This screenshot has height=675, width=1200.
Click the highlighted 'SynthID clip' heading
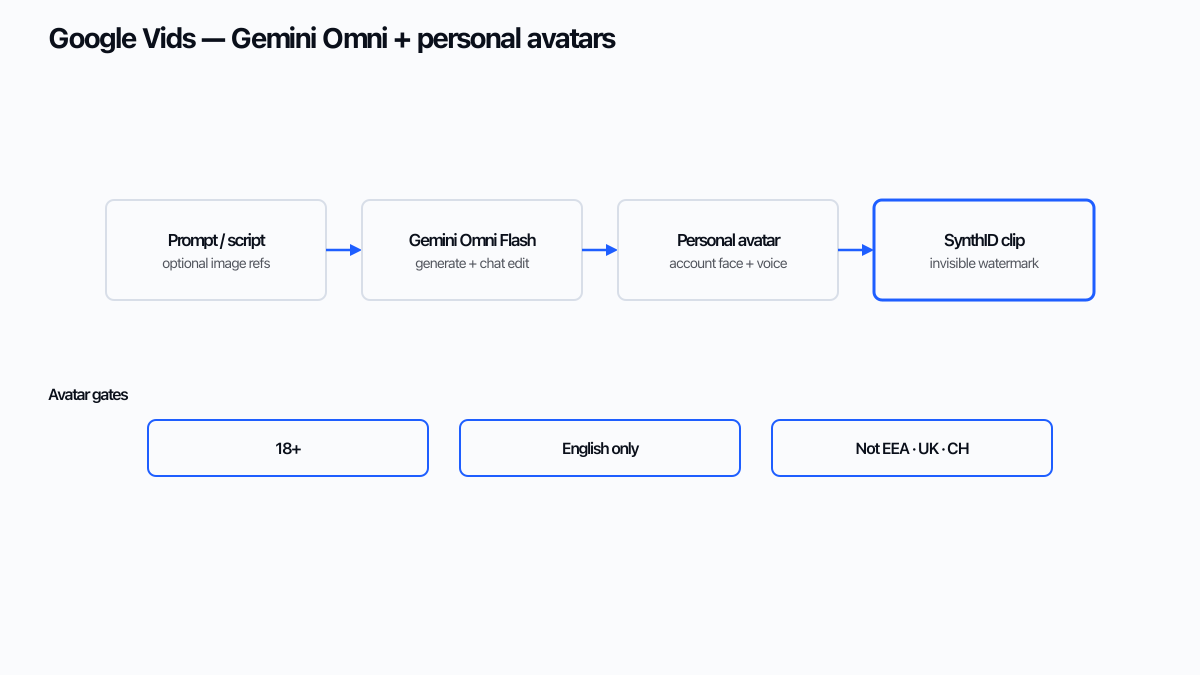(984, 241)
